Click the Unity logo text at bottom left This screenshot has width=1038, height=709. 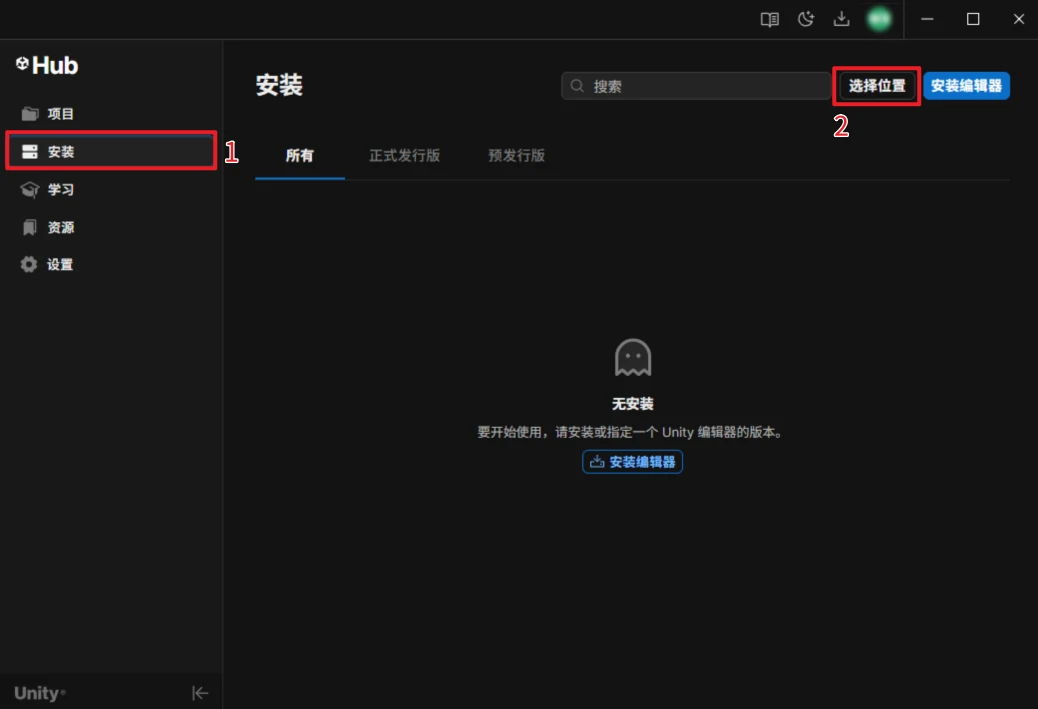[x=40, y=693]
